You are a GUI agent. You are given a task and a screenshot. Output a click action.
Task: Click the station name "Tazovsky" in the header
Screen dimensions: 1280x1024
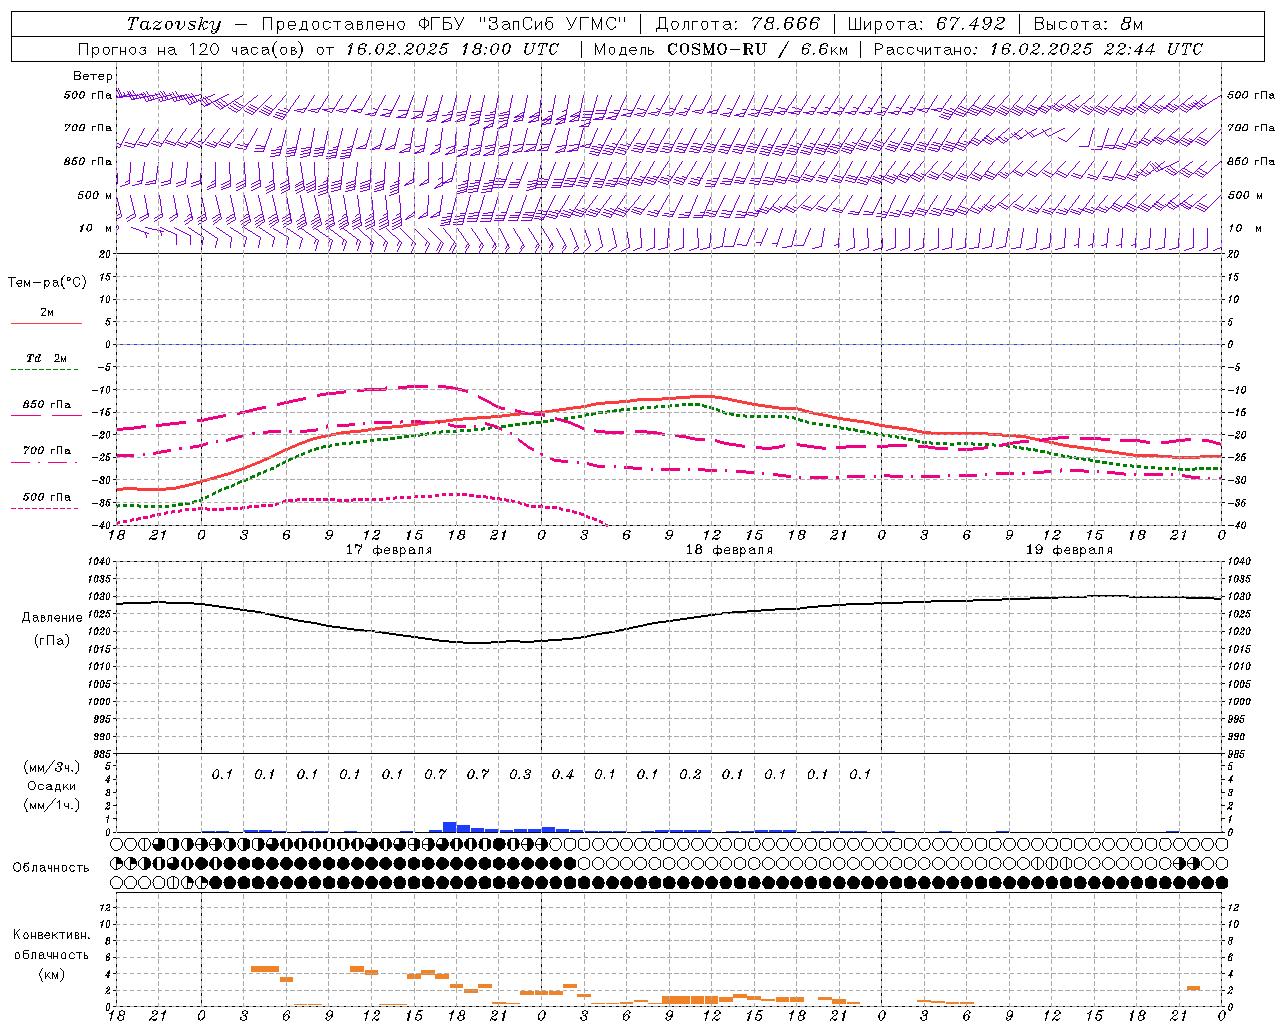(x=174, y=24)
